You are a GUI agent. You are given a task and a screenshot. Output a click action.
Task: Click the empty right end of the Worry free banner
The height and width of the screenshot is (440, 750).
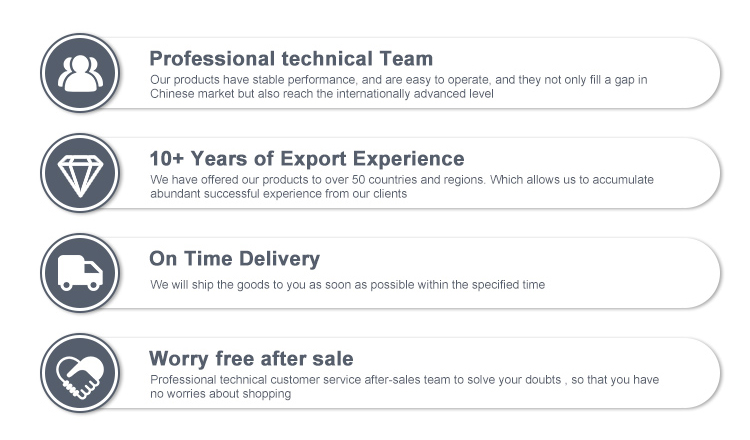click(690, 373)
